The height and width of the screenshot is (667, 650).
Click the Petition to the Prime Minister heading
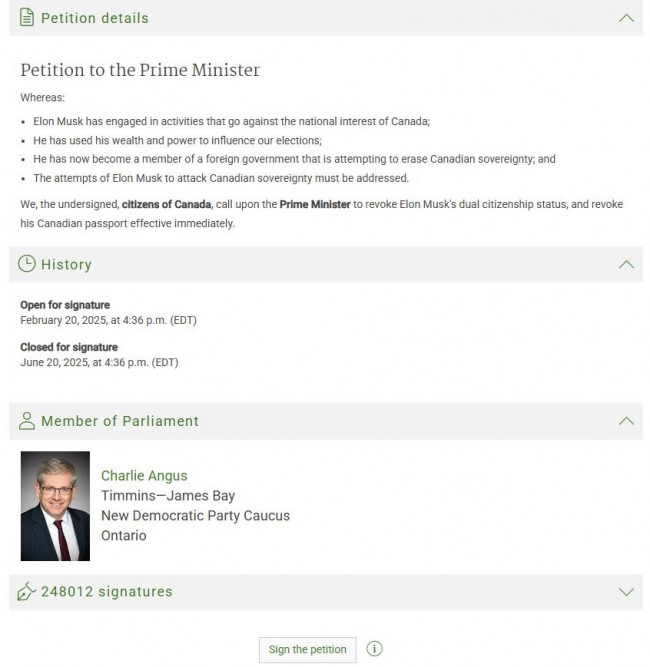[140, 70]
